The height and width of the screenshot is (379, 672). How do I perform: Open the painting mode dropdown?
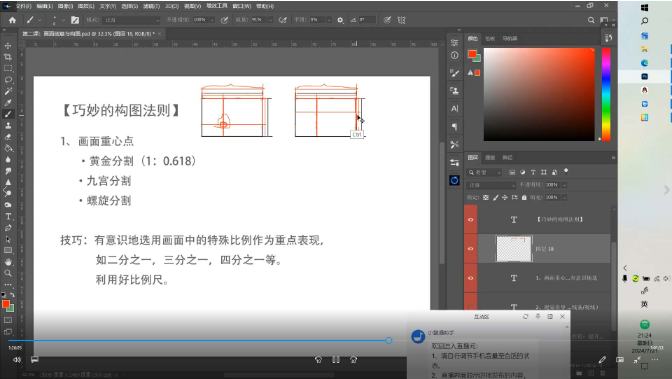(x=132, y=20)
